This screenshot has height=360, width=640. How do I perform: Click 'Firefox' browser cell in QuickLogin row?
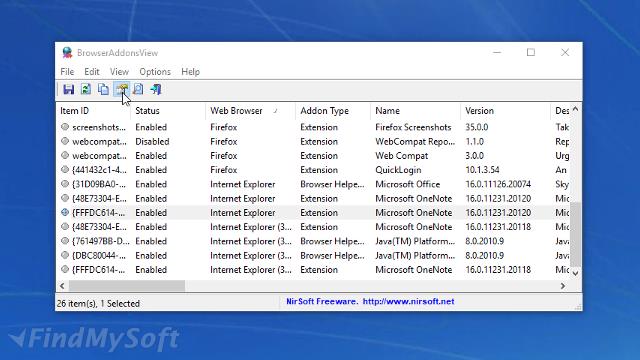[x=224, y=170]
